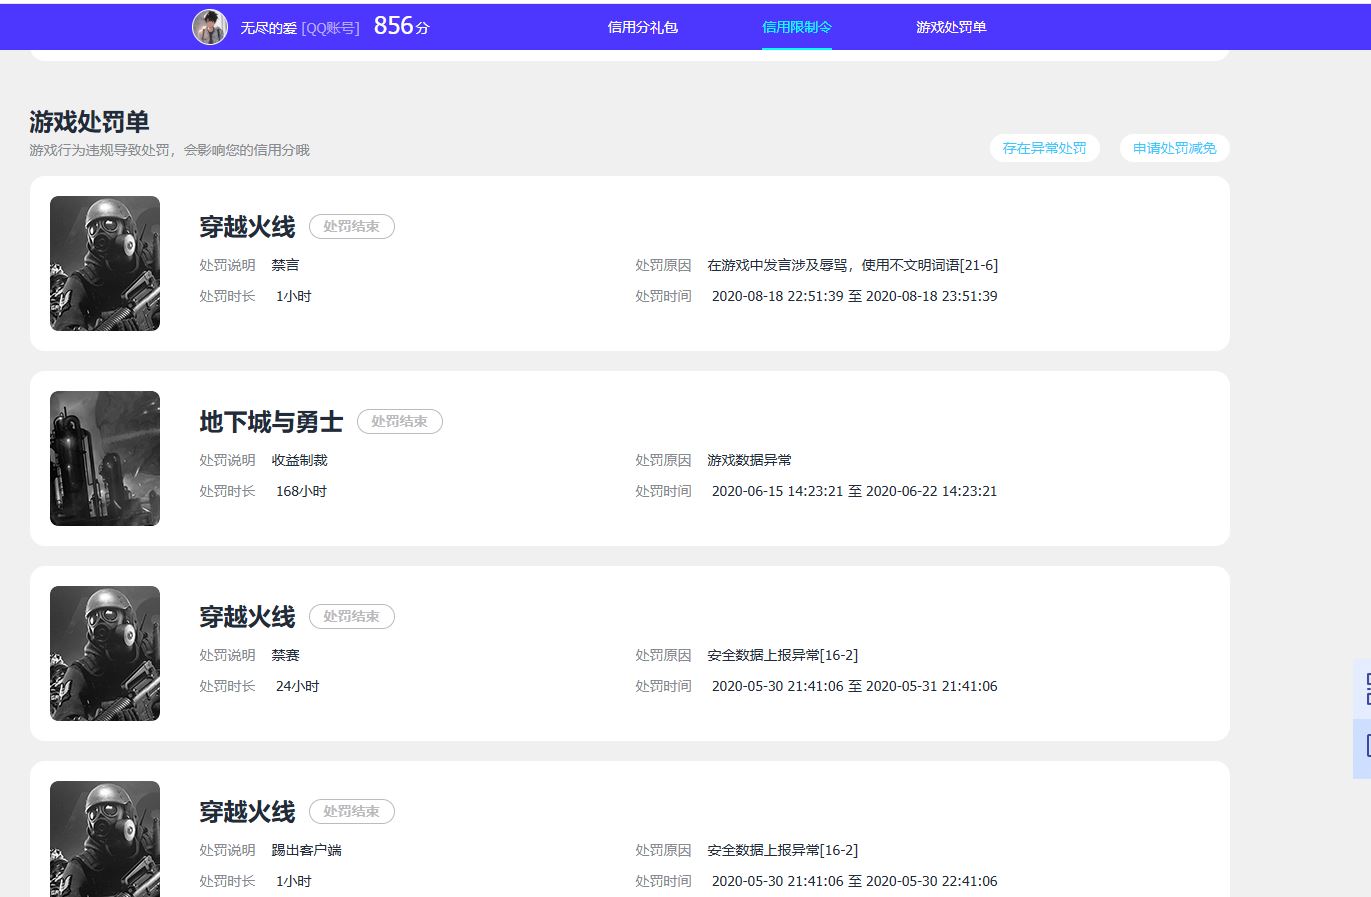Image resolution: width=1371 pixels, height=897 pixels.
Task: Click the 处罚结束 badge in the 踢出客户端 card
Action: pyautogui.click(x=352, y=812)
